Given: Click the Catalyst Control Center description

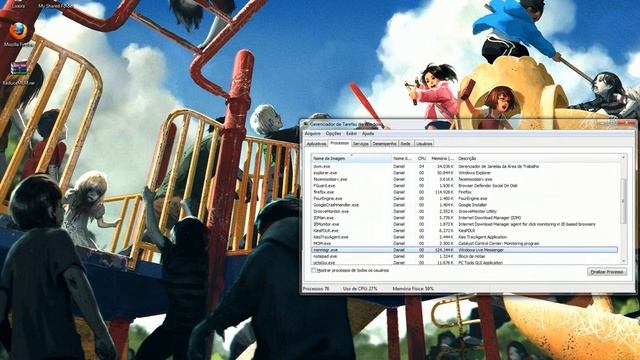Looking at the screenshot, I should click(499, 243).
